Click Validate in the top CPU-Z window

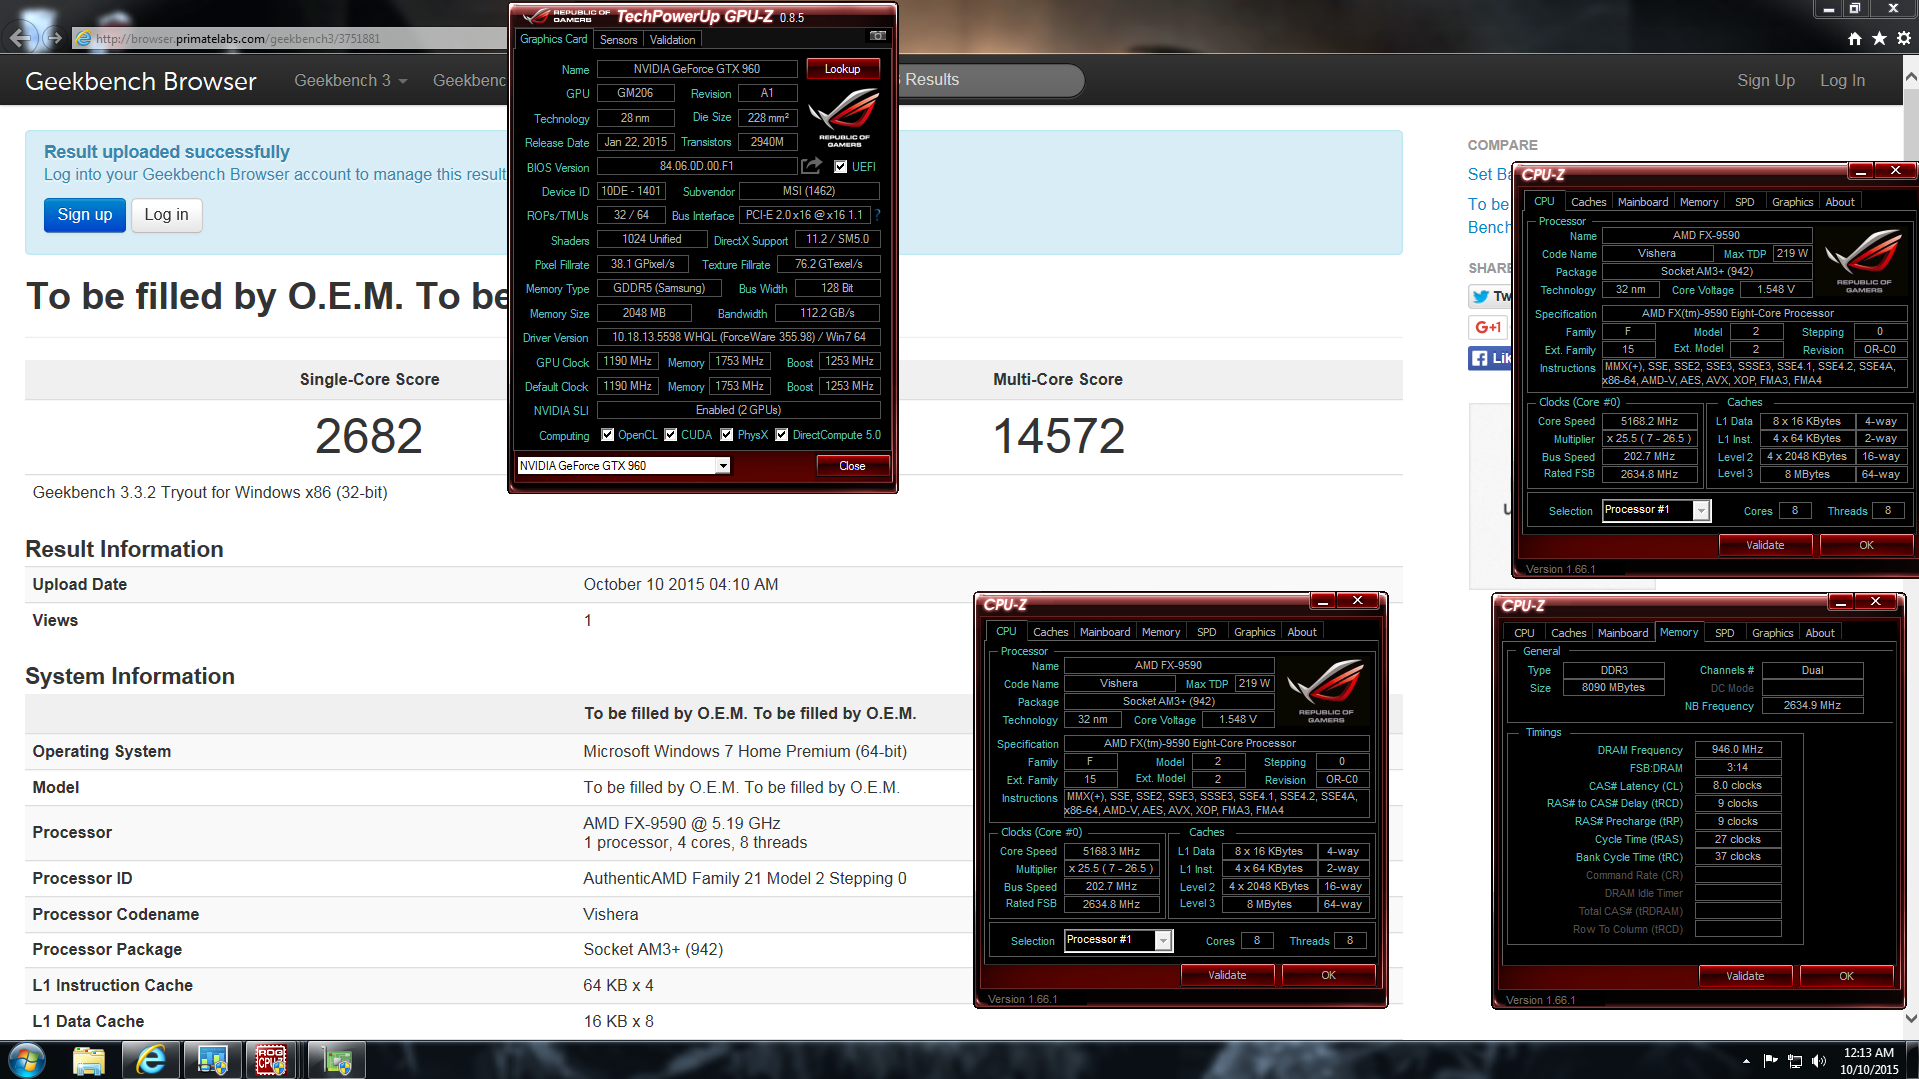(1765, 545)
